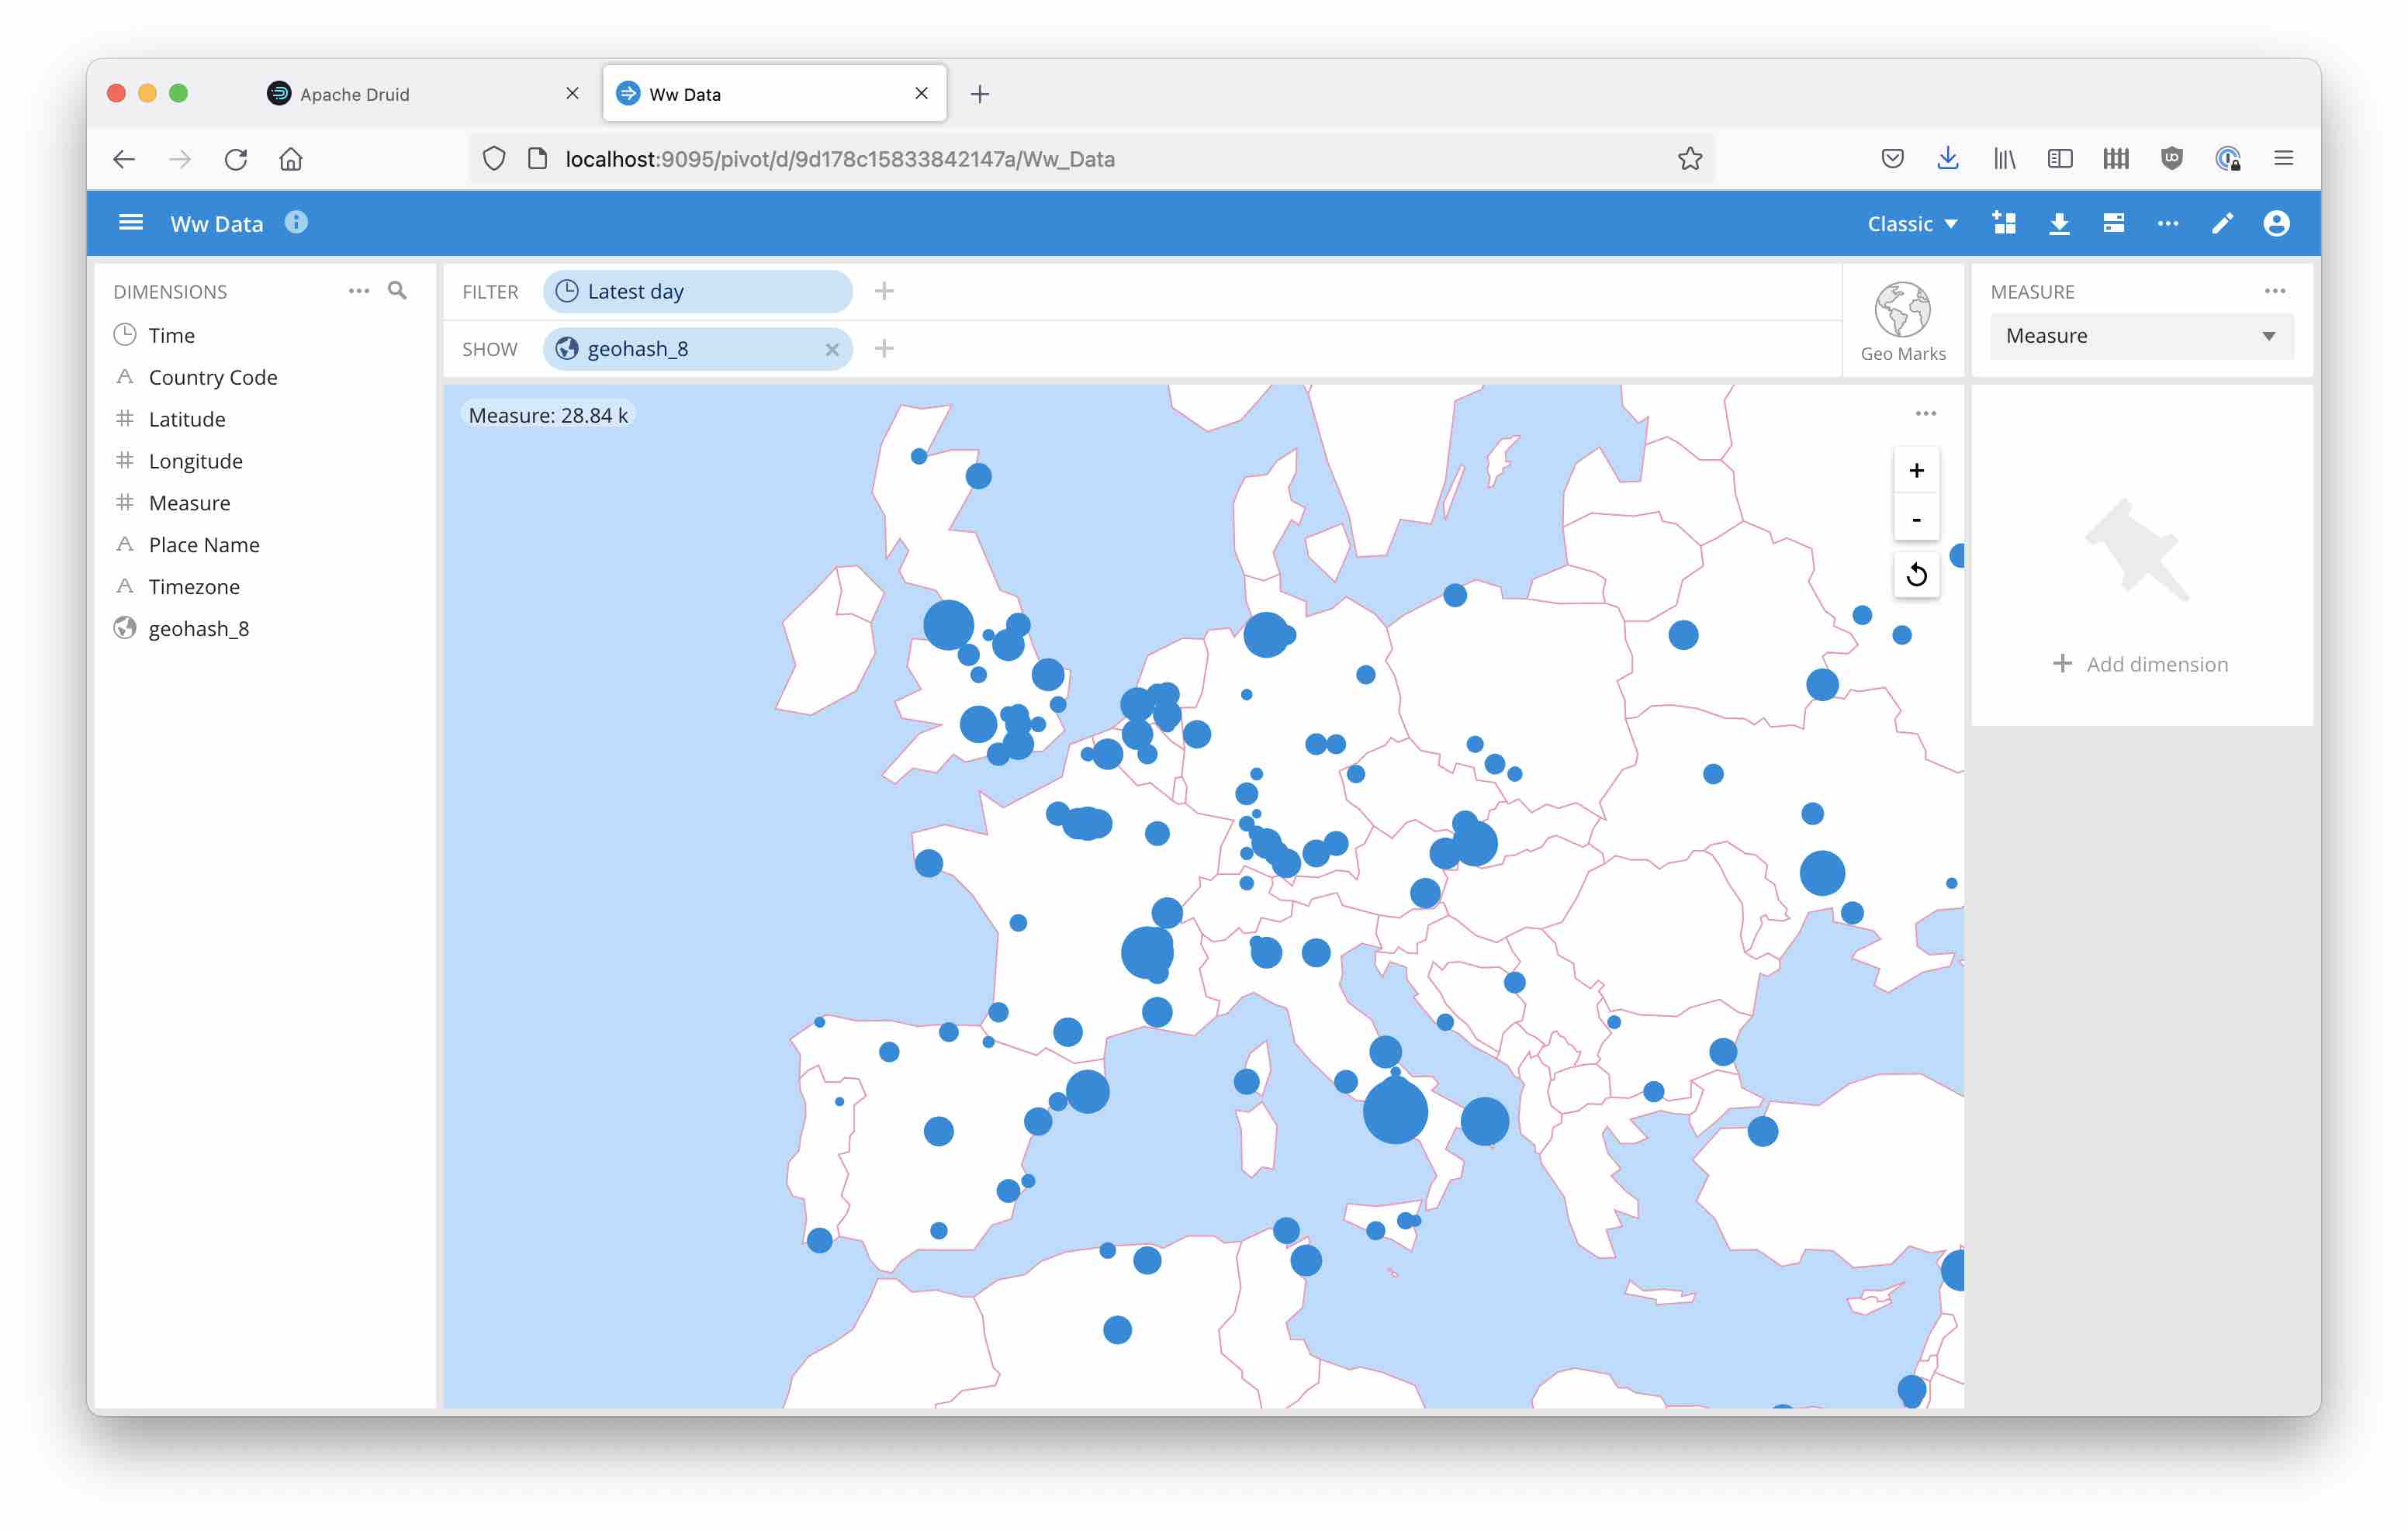Screen dimensions: 2408x1531
Task: Open the map options ellipsis icon
Action: pos(1926,413)
